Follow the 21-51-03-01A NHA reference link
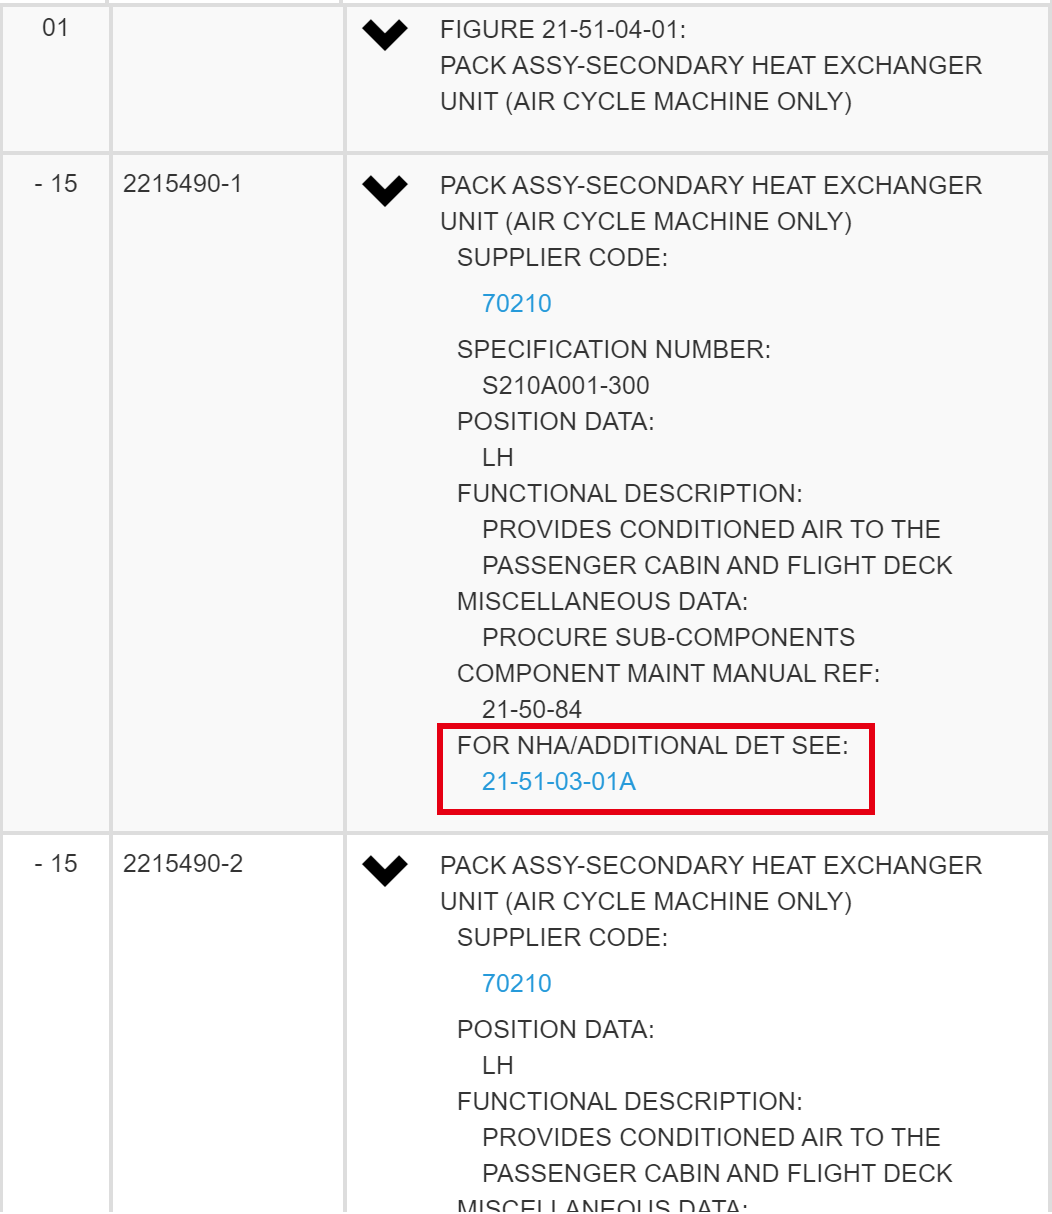Viewport: 1052px width, 1214px height. (x=558, y=781)
